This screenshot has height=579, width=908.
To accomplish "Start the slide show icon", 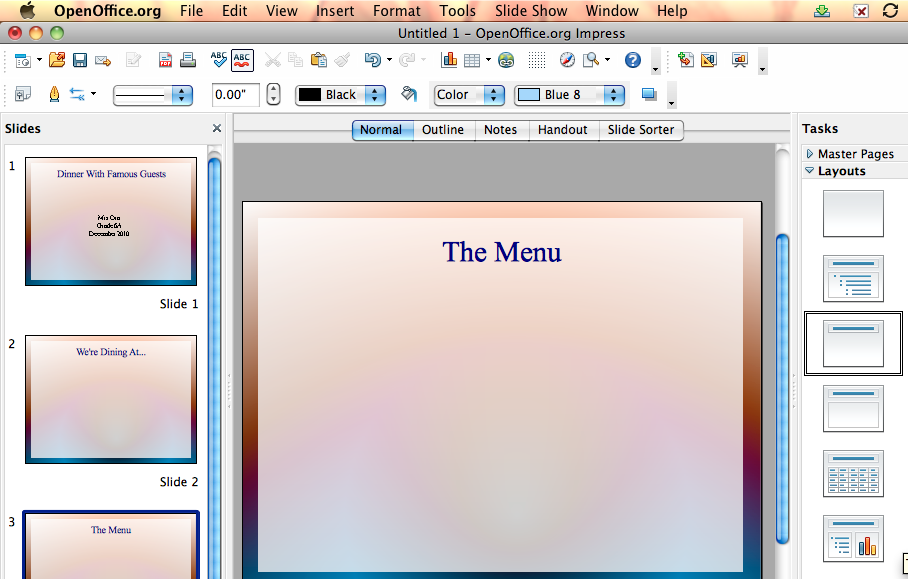I will coord(739,60).
